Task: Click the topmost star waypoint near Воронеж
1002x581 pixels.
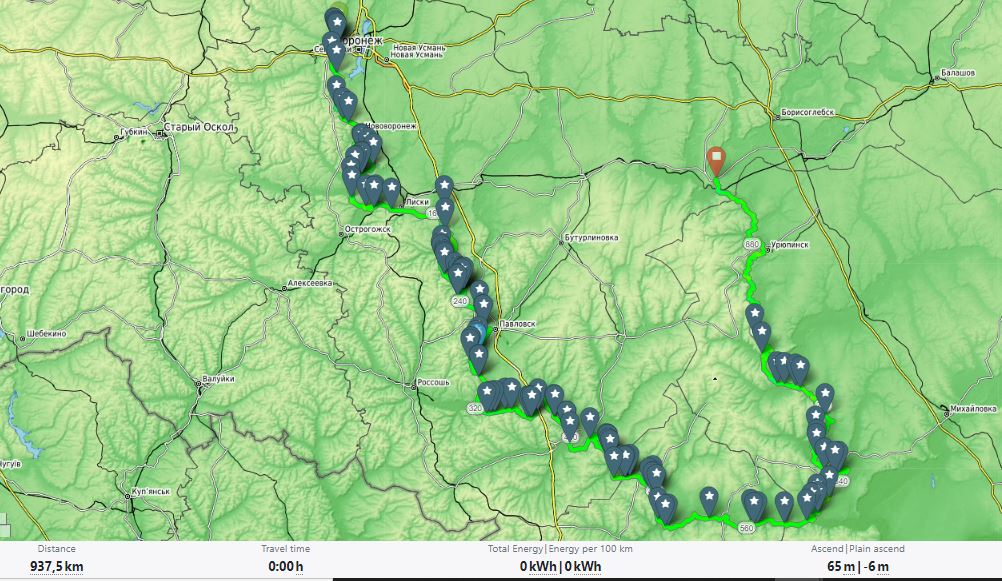Action: coord(336,24)
